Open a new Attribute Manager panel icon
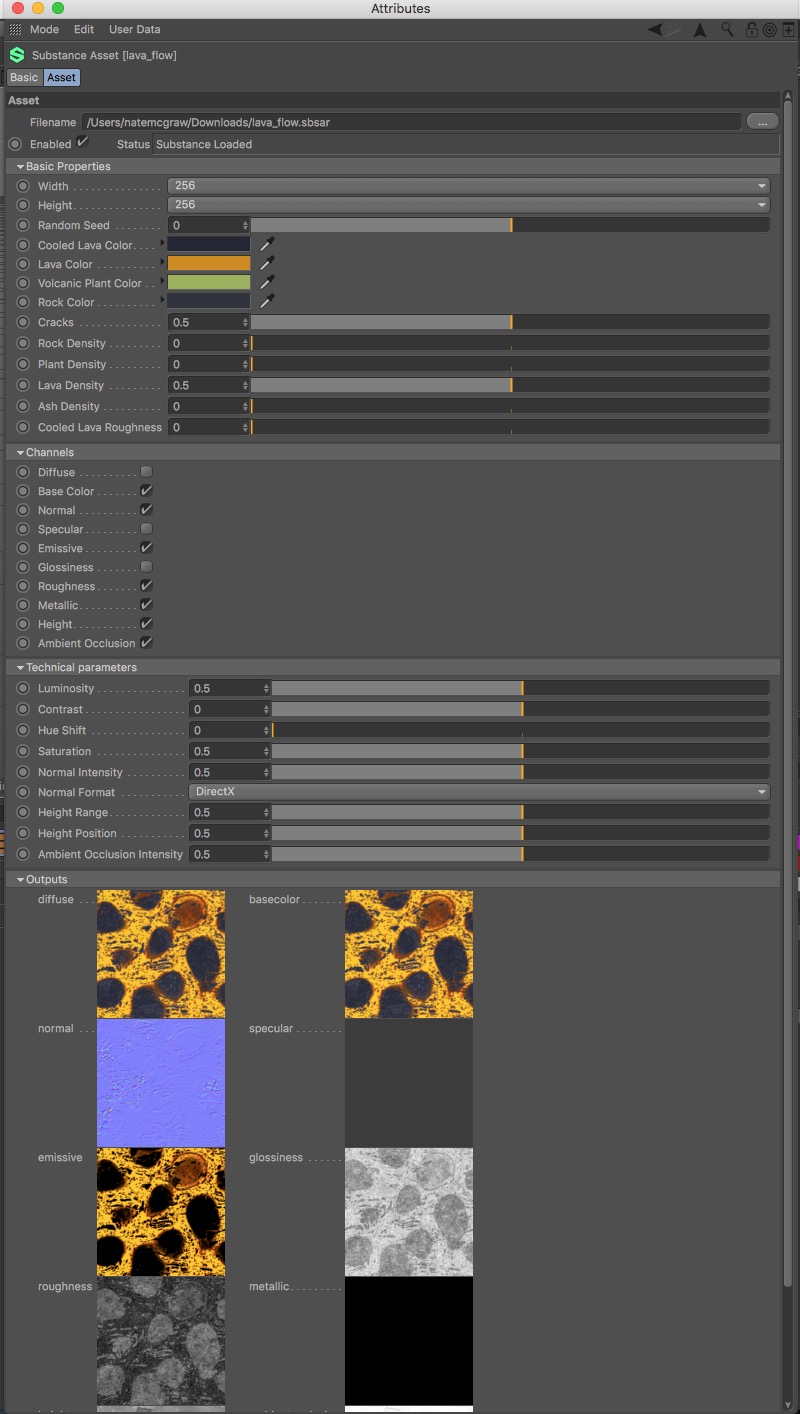The width and height of the screenshot is (800, 1414). pyautogui.click(x=788, y=30)
